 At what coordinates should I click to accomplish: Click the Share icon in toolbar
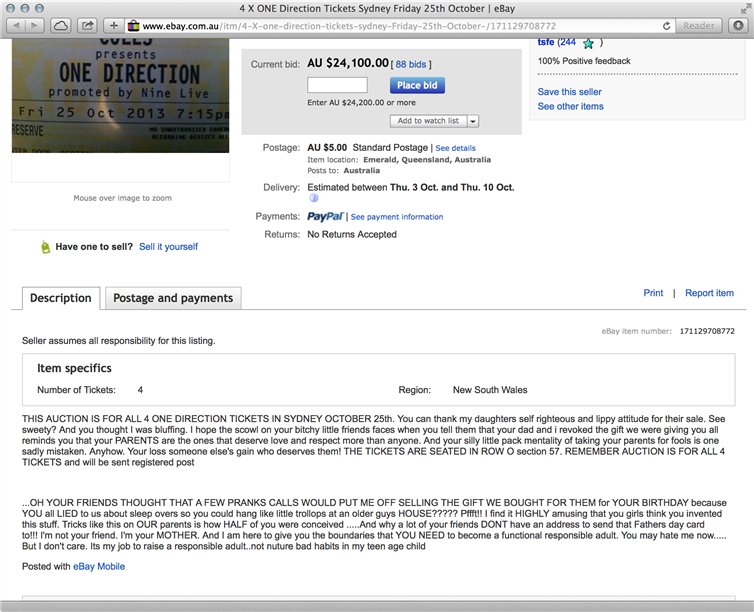88,25
